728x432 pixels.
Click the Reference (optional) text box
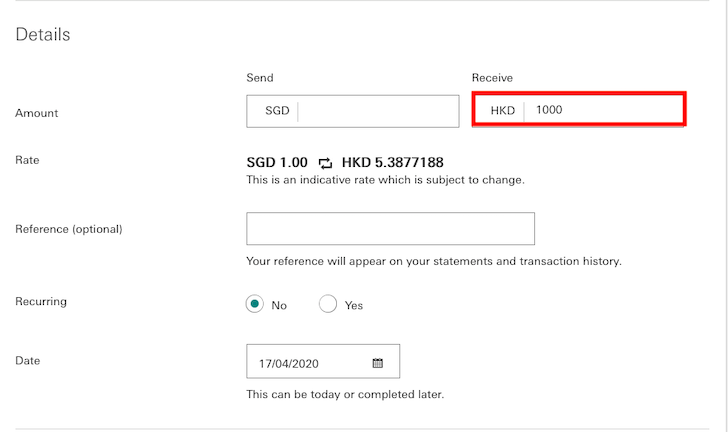(x=390, y=229)
